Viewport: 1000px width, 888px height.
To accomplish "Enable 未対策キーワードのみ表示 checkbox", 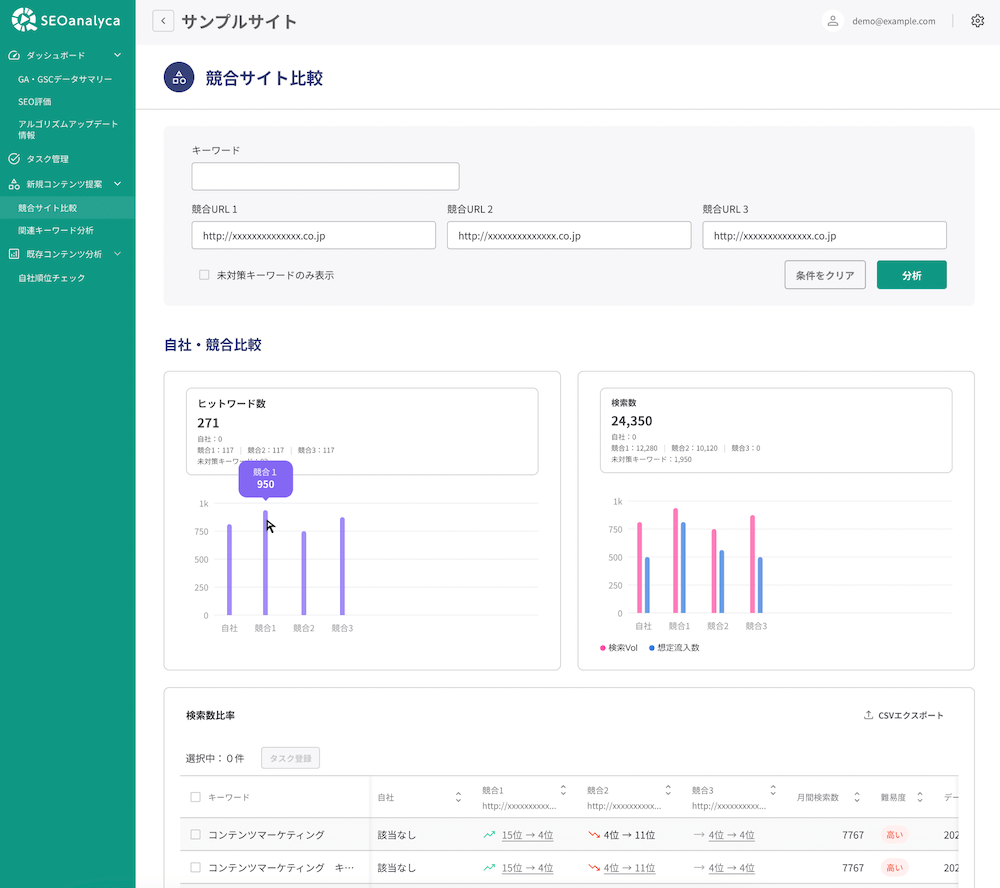I will [x=204, y=275].
